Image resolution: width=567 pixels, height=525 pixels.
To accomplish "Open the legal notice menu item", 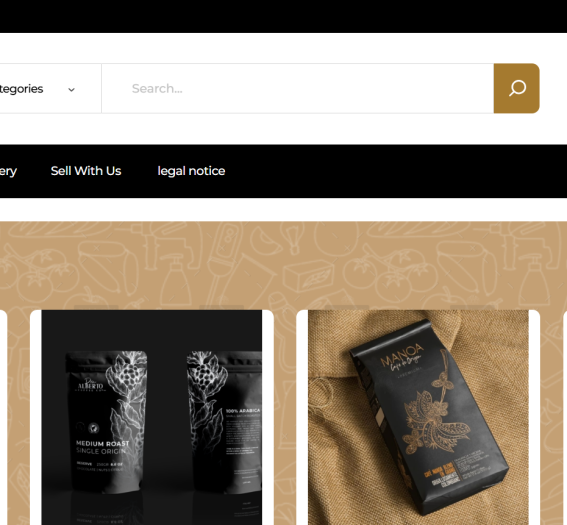I will click(191, 171).
